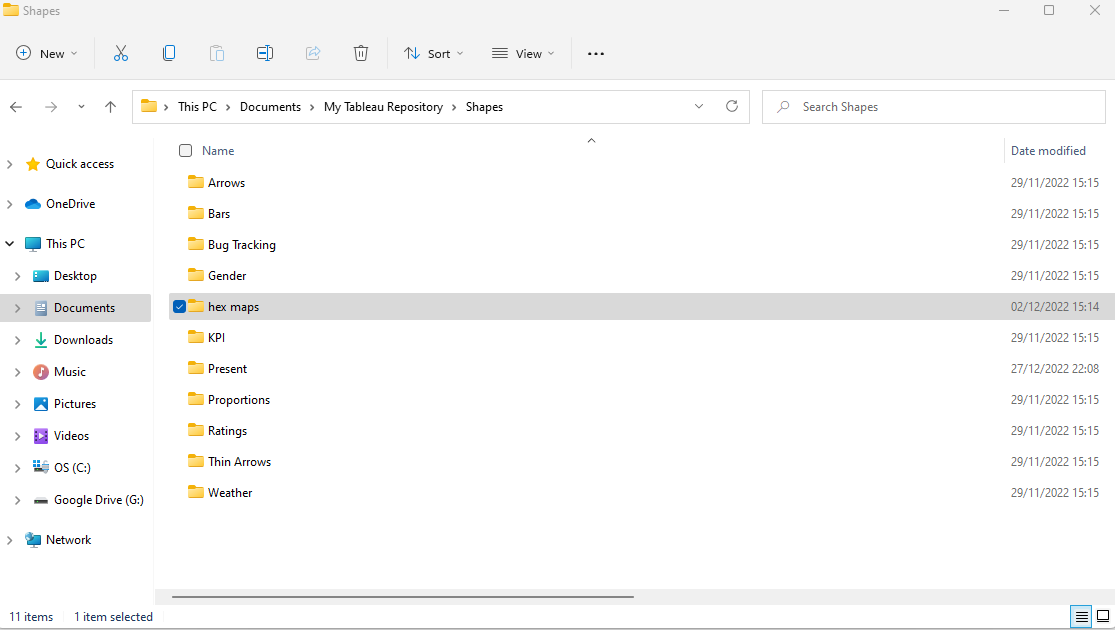
Task: Click in the Search Shapes field
Action: pos(934,107)
